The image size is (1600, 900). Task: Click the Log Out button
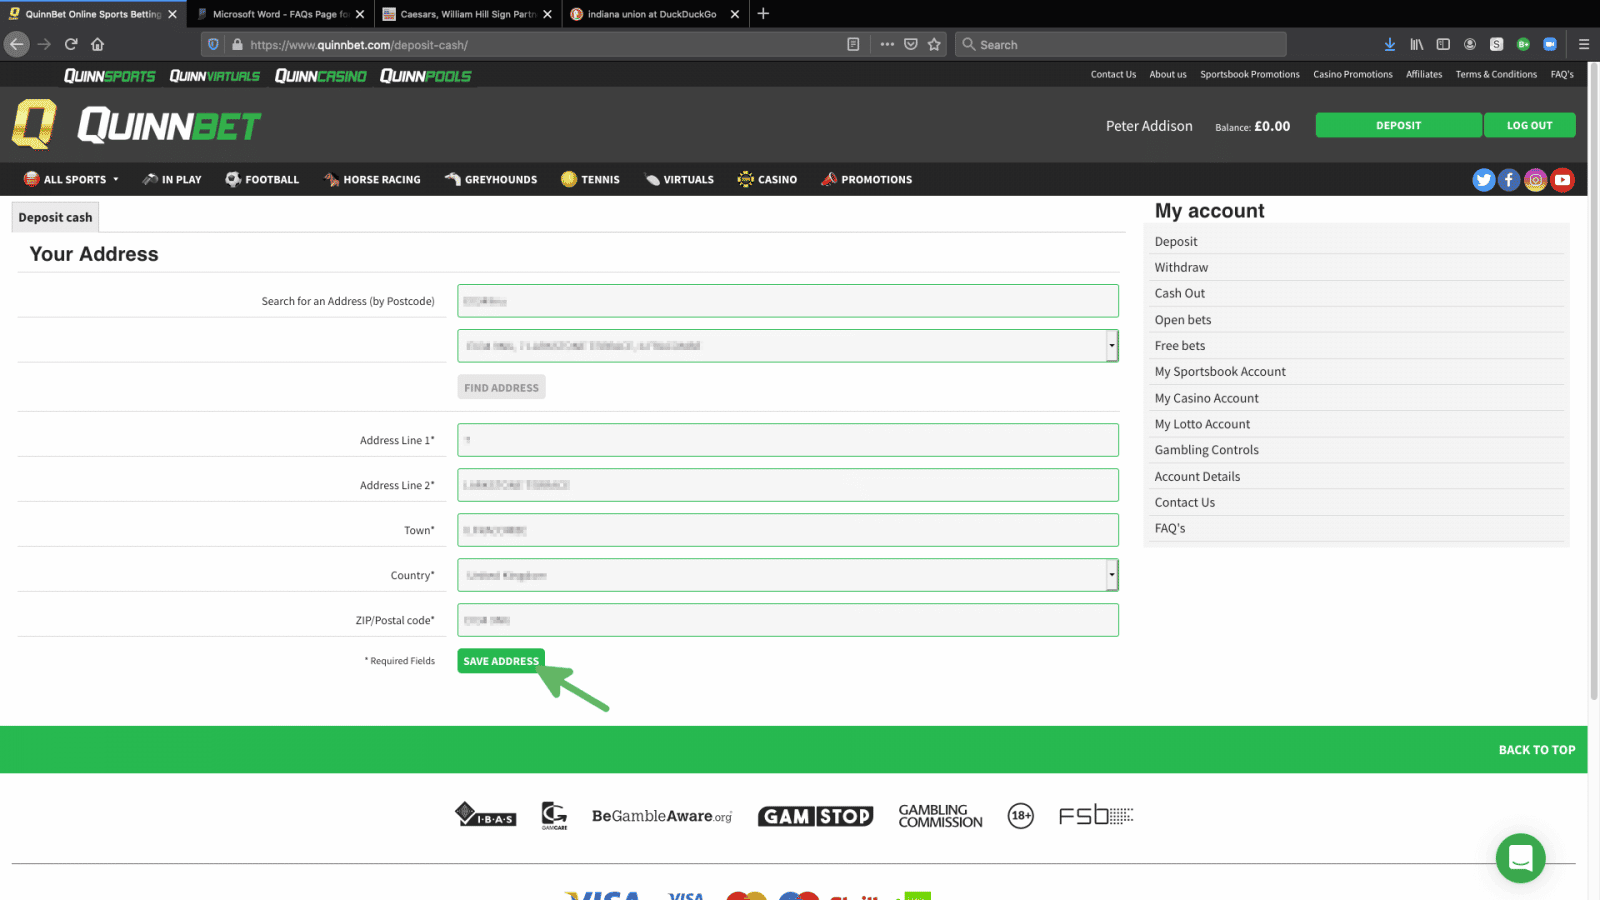point(1529,125)
